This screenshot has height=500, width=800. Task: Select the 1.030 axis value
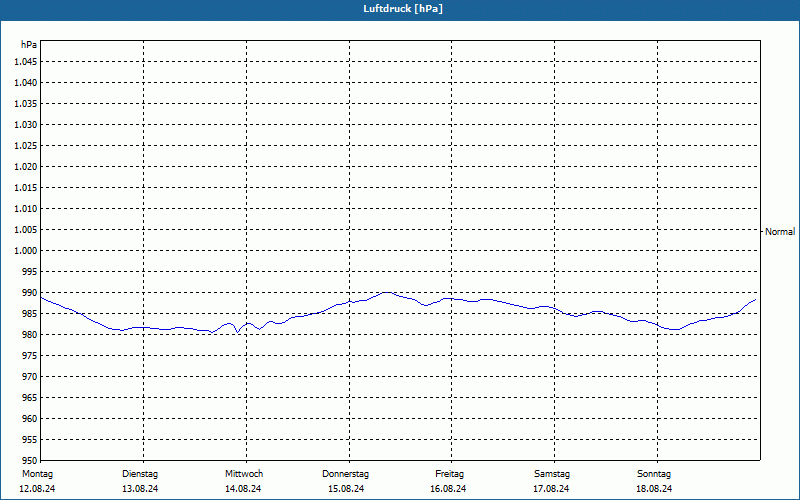[x=26, y=124]
